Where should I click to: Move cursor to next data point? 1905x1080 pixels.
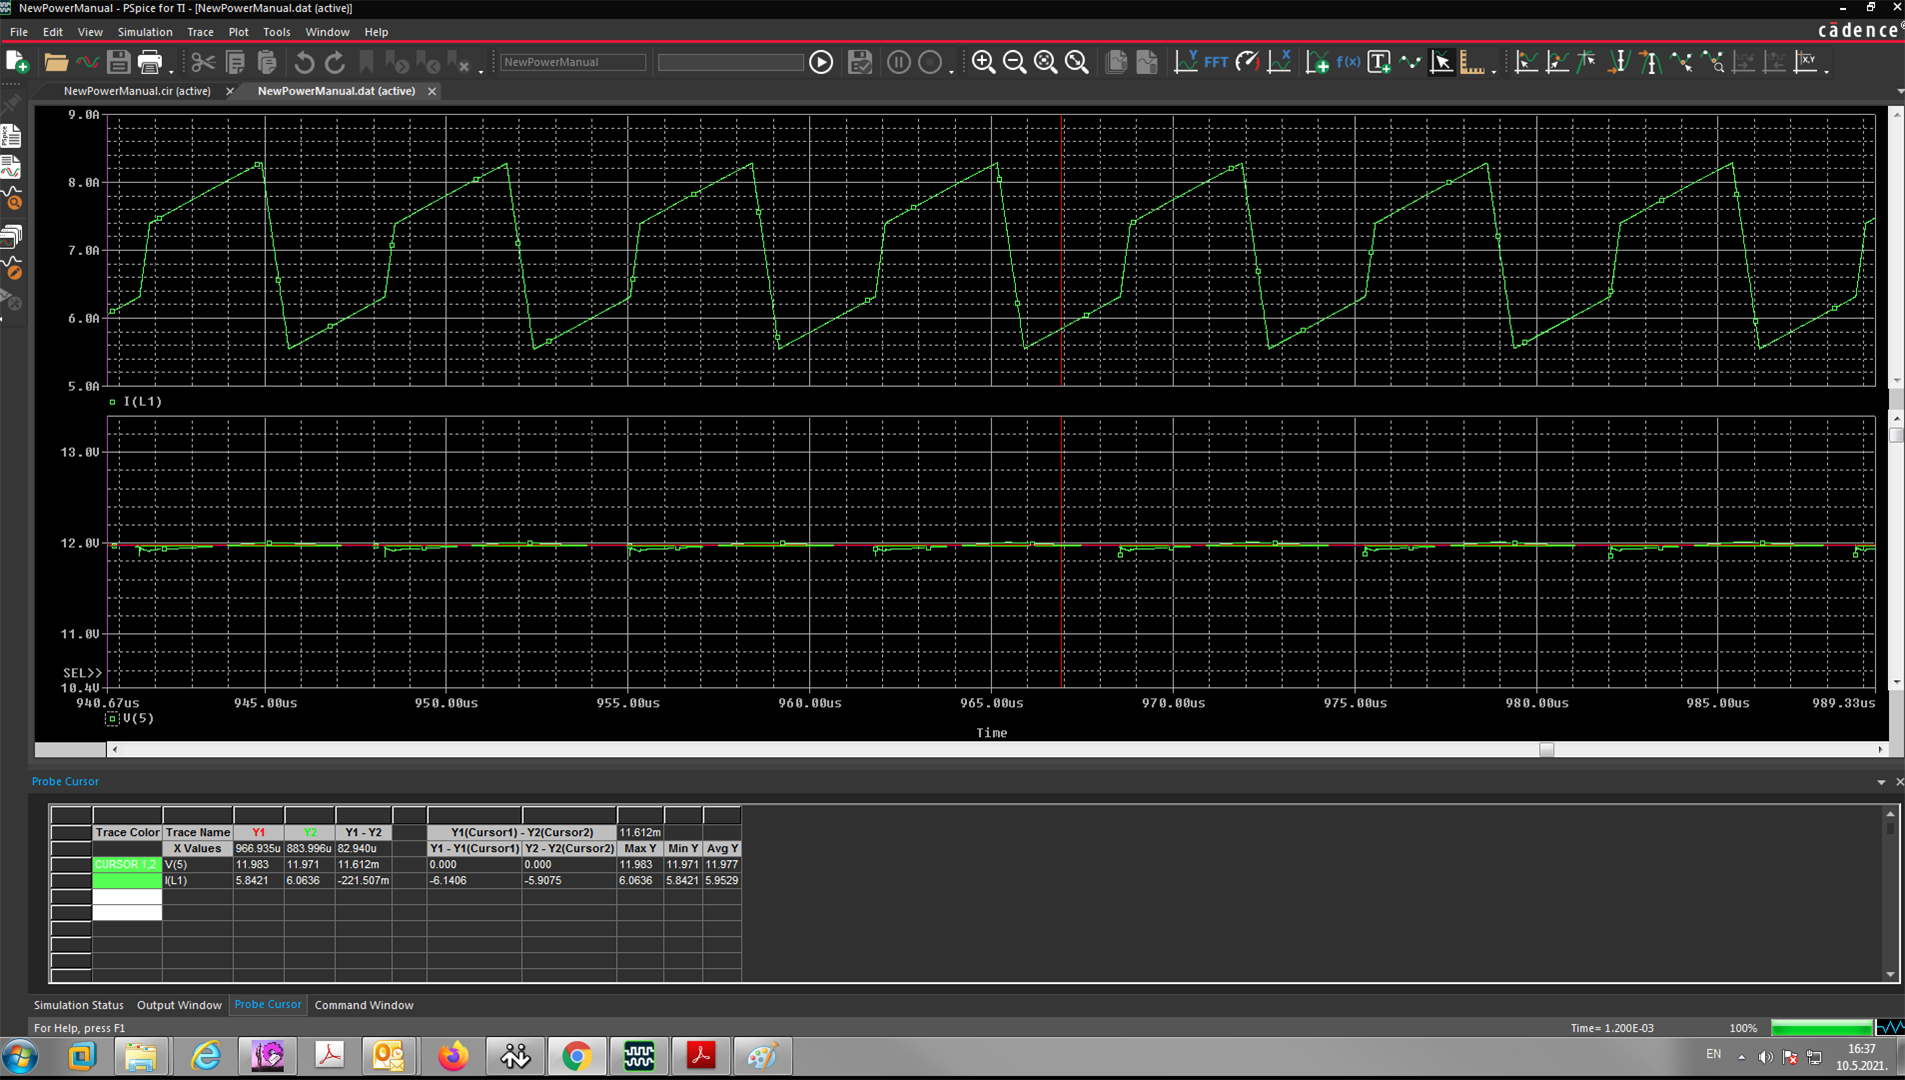(x=1682, y=62)
